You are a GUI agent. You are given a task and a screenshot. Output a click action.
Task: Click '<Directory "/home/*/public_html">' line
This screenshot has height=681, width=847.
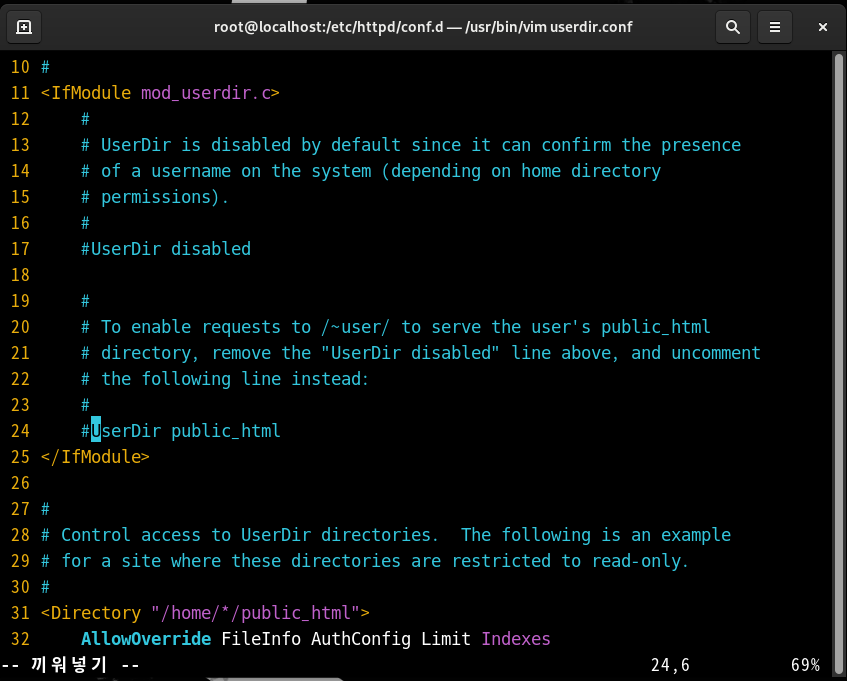(205, 613)
